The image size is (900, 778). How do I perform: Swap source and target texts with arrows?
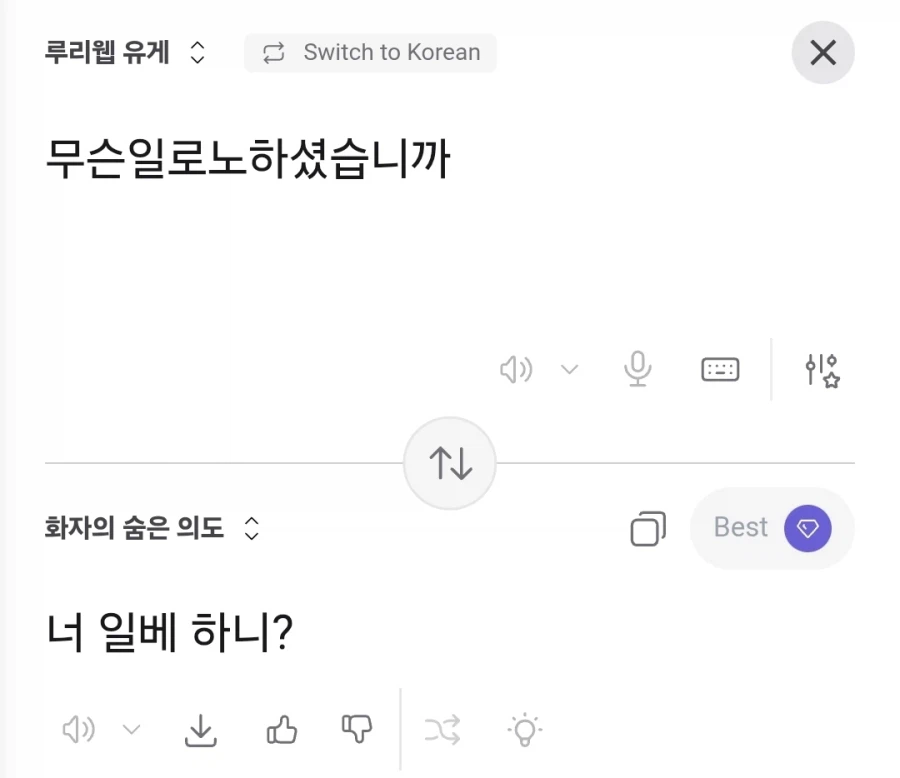point(450,463)
